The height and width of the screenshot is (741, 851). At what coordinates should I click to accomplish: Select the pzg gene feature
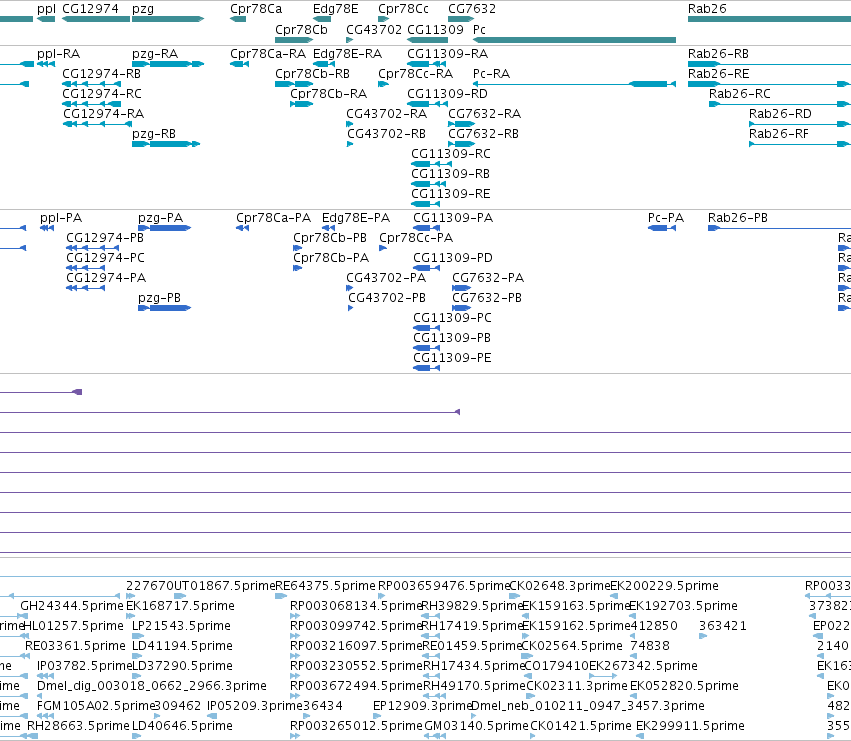click(168, 19)
